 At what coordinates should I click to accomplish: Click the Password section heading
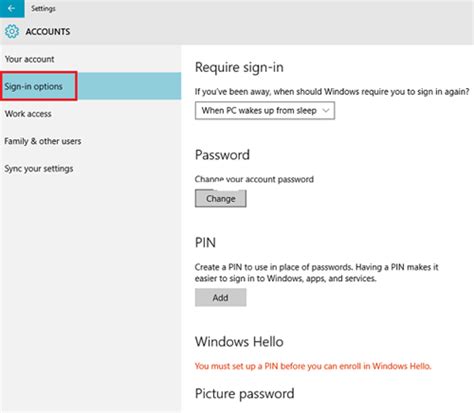point(222,155)
